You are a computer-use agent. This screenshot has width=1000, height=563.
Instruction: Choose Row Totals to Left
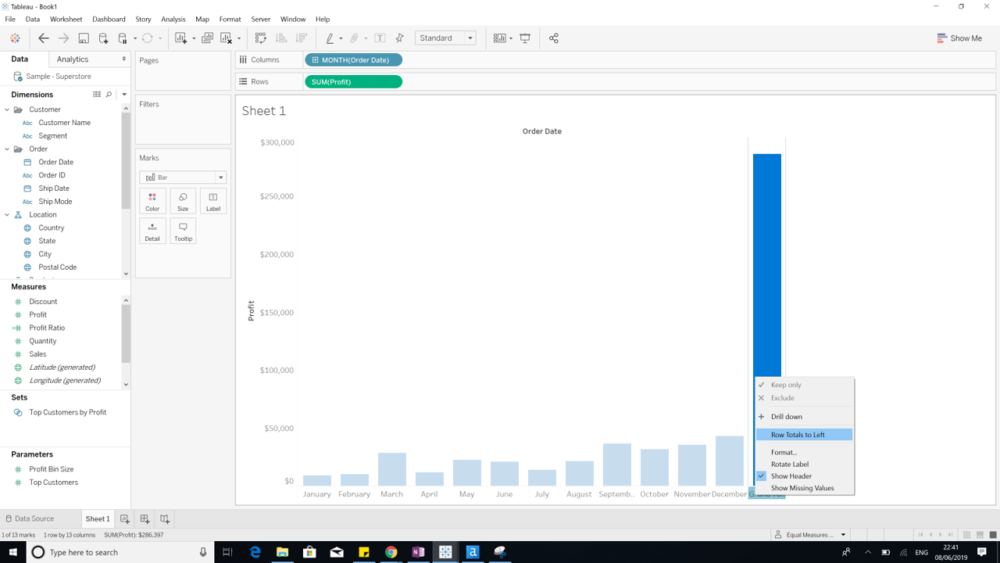tap(804, 435)
